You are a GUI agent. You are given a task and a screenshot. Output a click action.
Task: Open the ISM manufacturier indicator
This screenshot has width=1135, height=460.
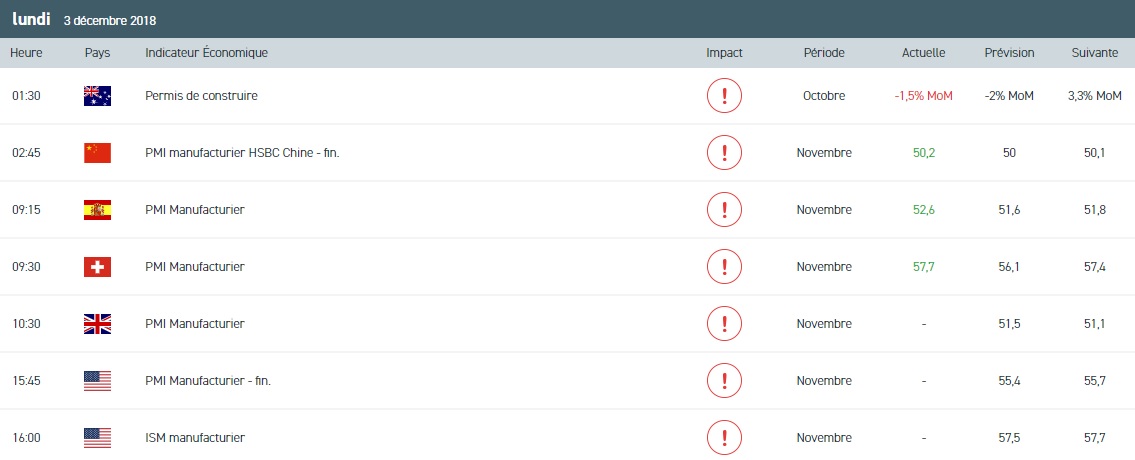(195, 438)
